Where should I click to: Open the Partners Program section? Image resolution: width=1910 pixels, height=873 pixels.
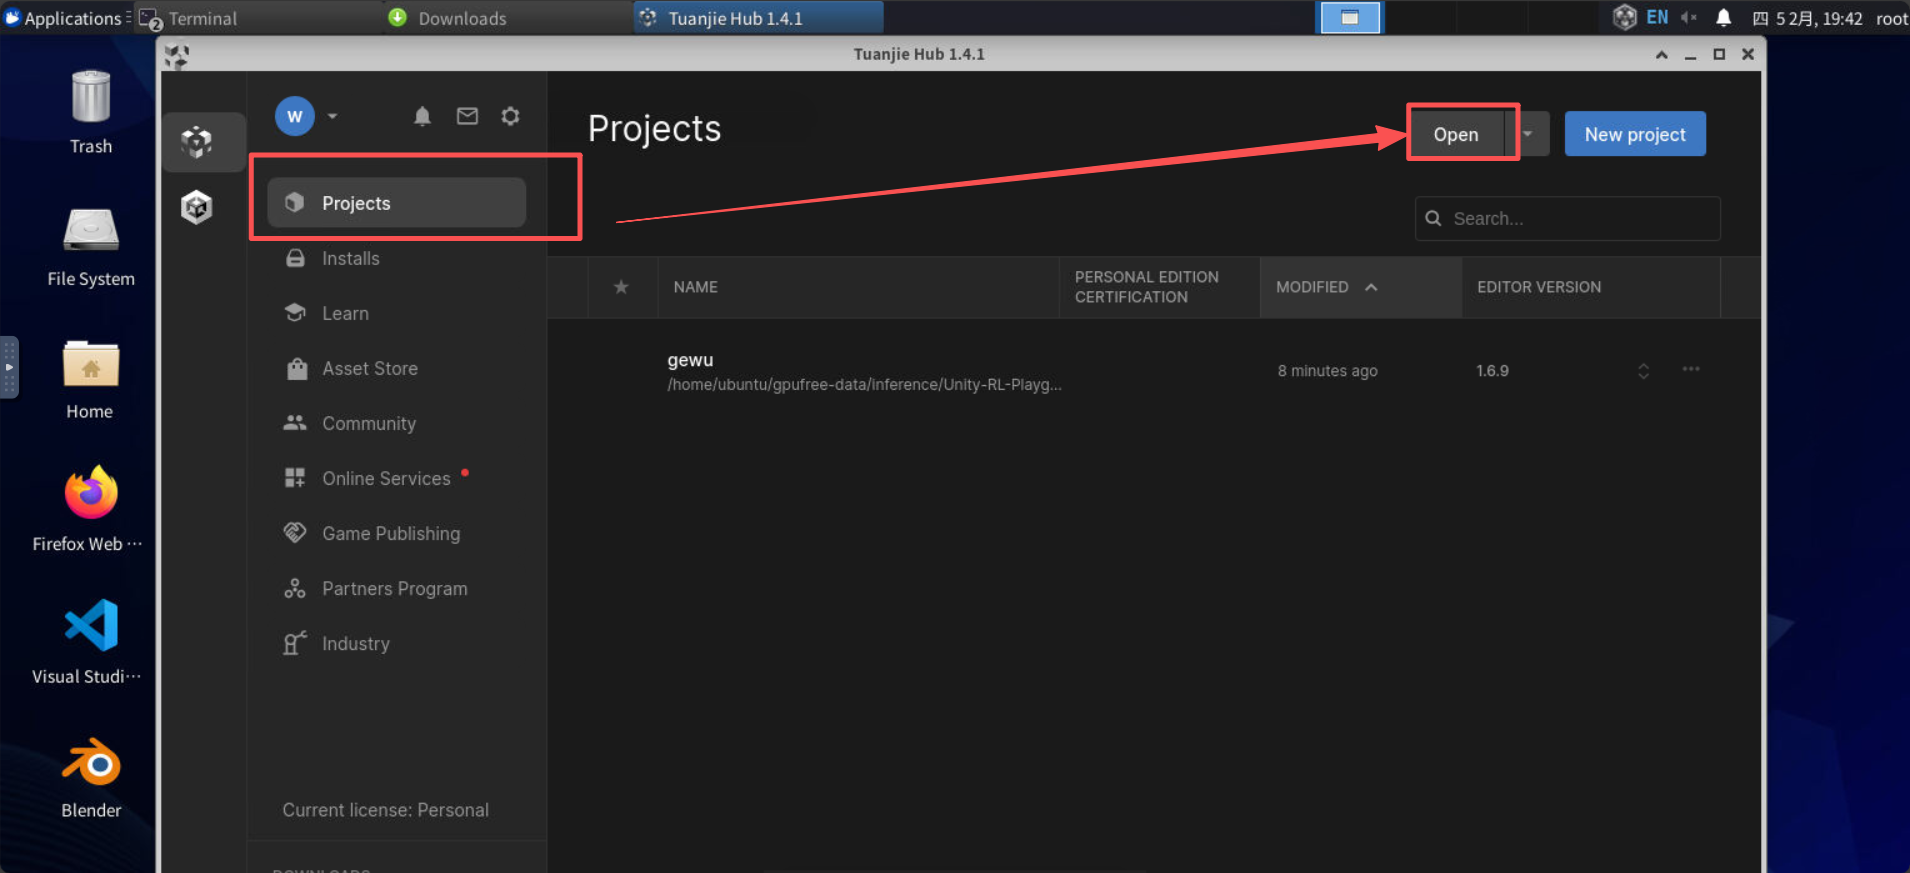[x=397, y=588]
